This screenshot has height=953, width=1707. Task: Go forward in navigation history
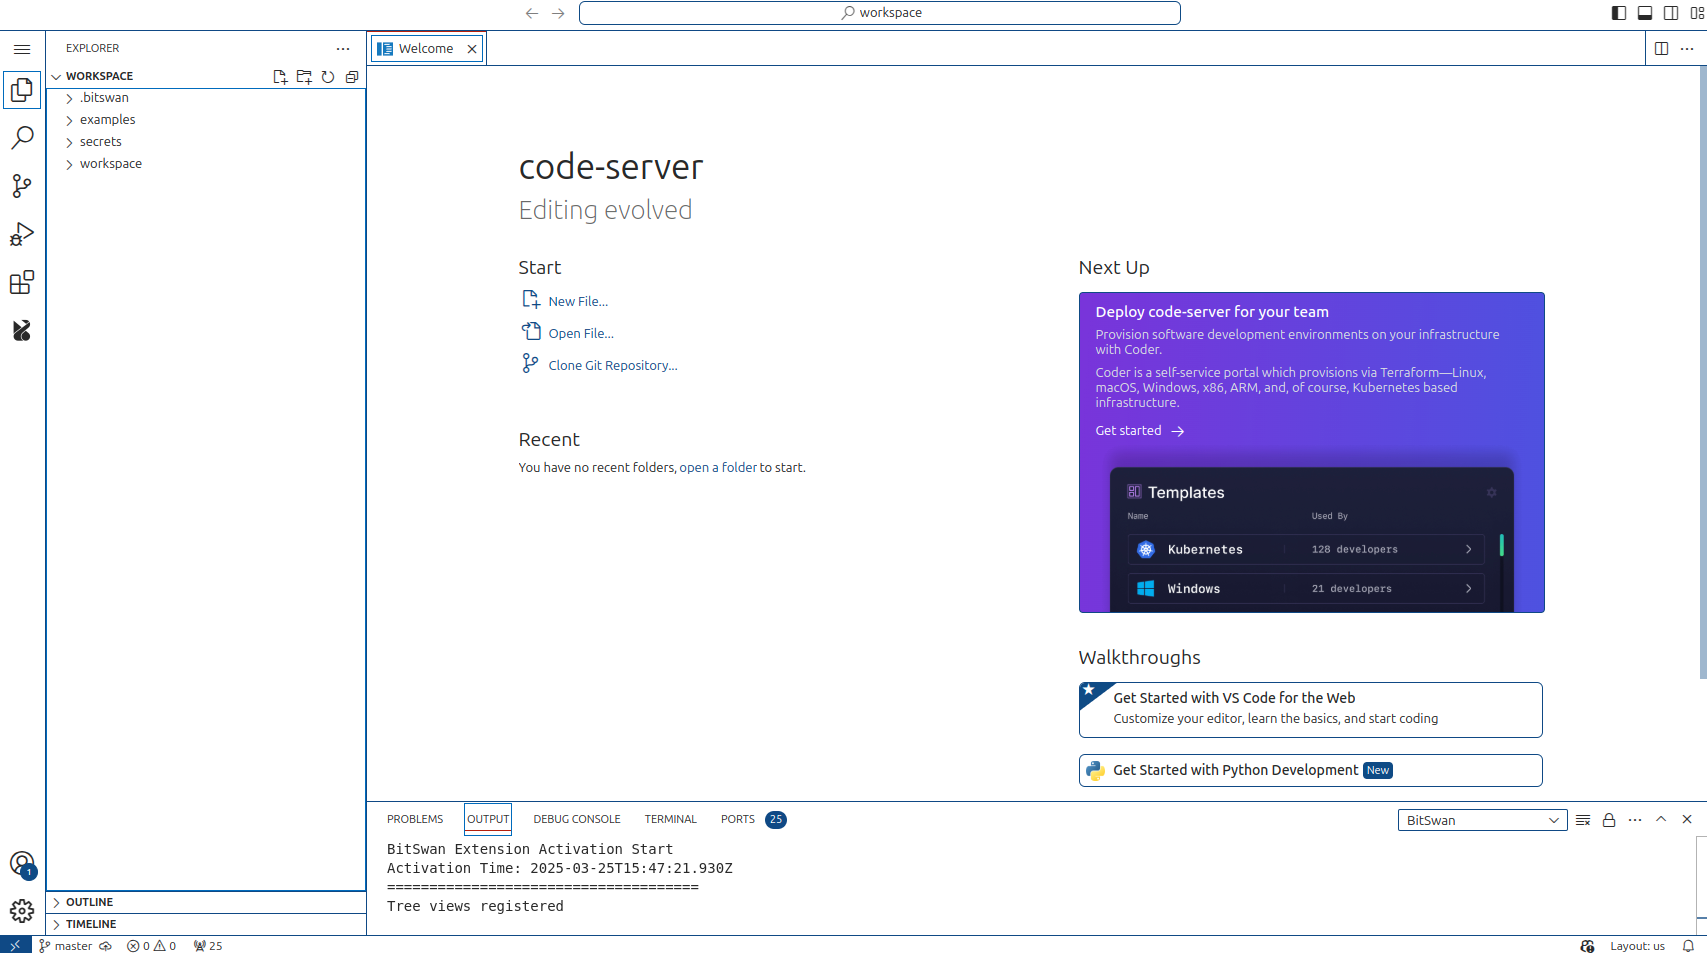click(558, 13)
